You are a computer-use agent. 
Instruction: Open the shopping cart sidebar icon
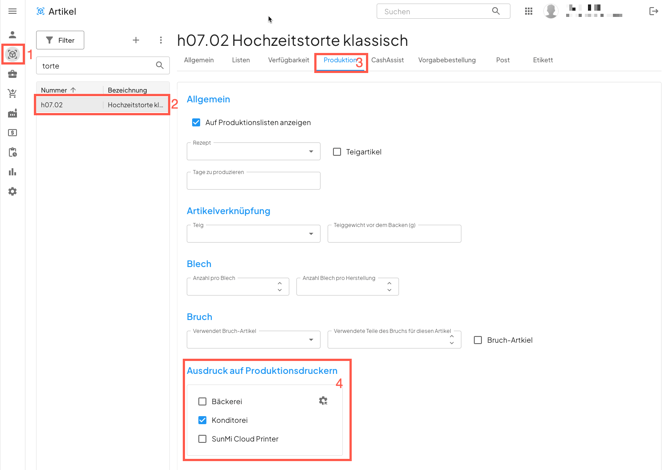tap(12, 94)
